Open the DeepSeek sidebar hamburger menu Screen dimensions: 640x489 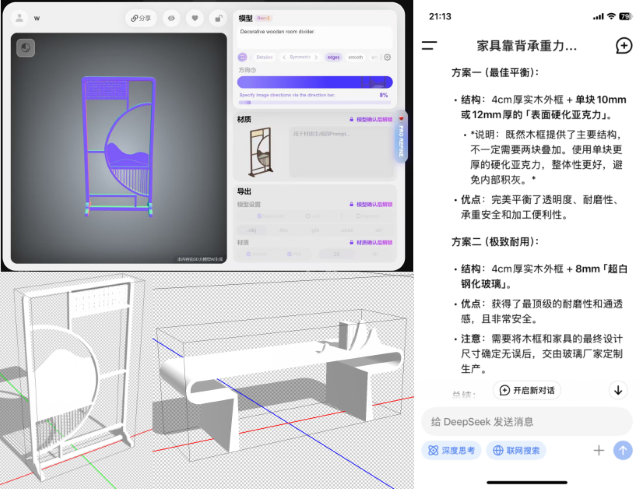coord(429,46)
